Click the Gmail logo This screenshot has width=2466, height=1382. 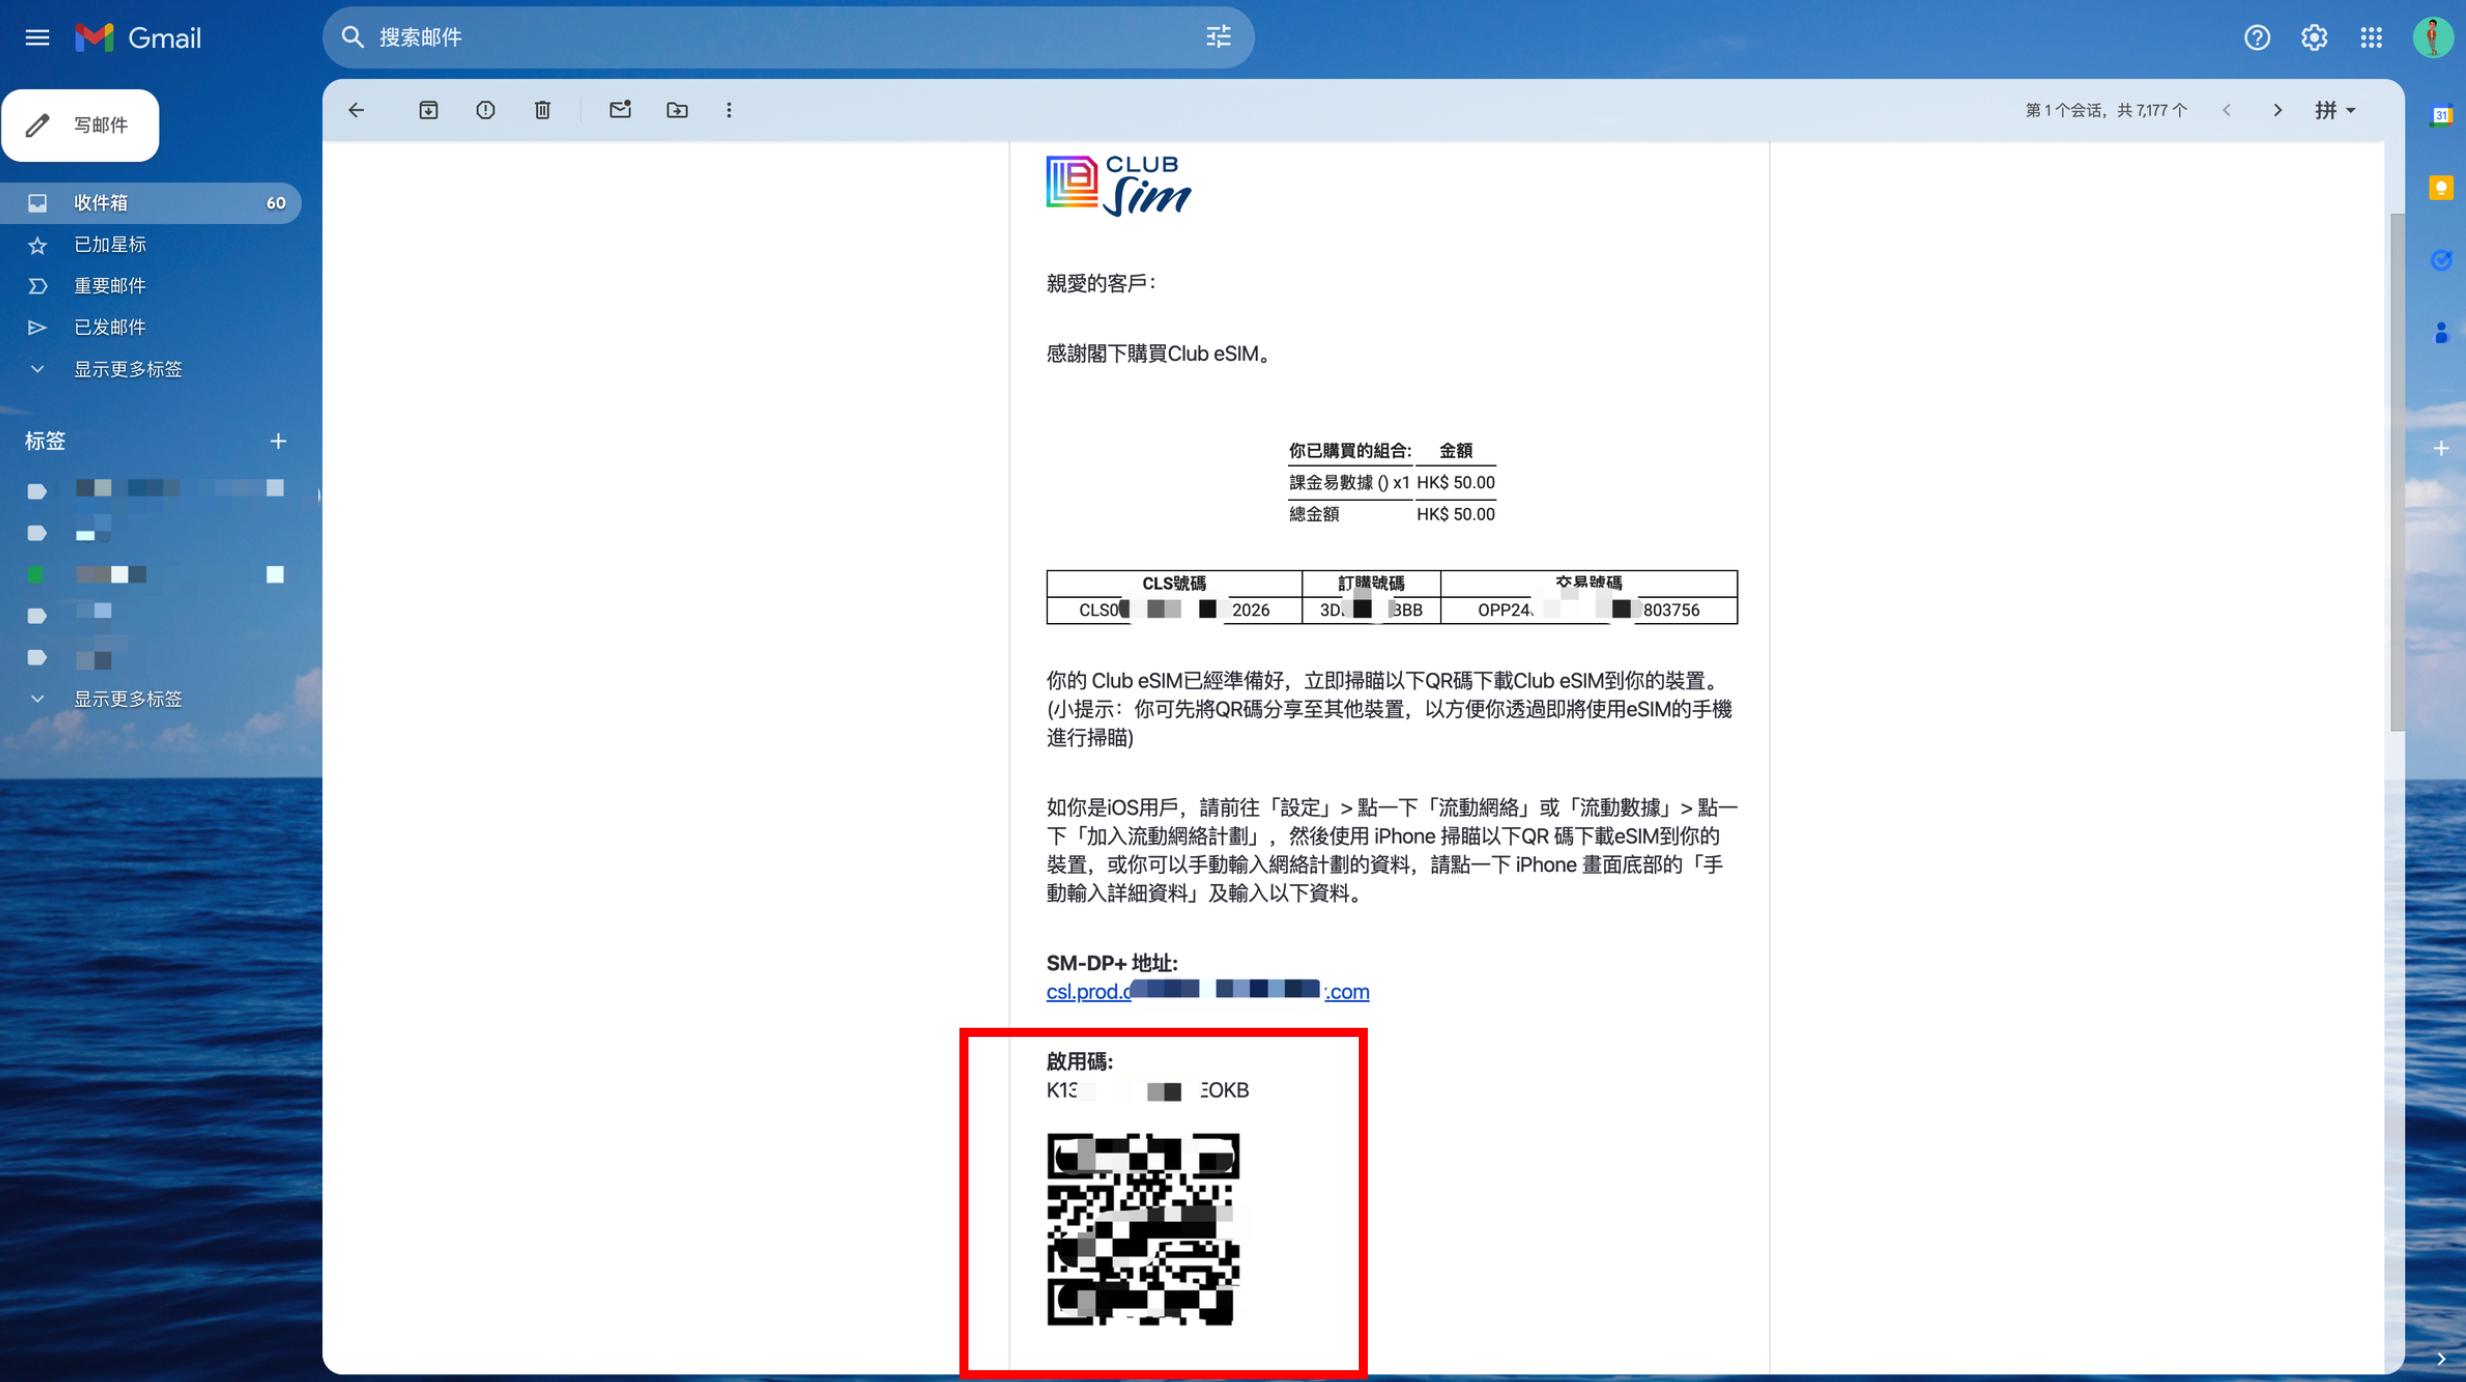pos(138,38)
